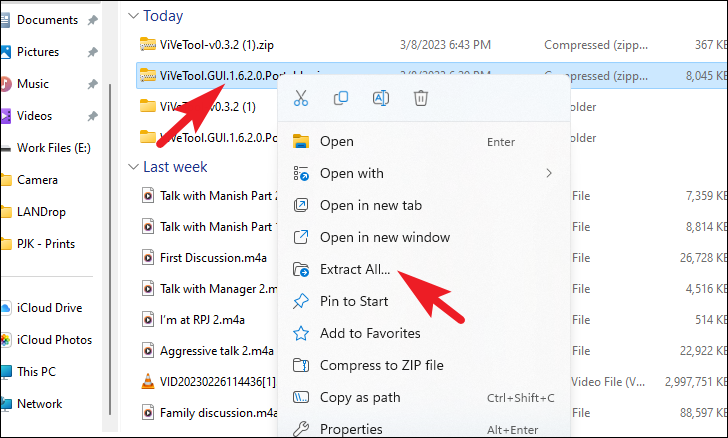
Task: Open PJK - Prints folder in sidebar
Action: coord(46,244)
